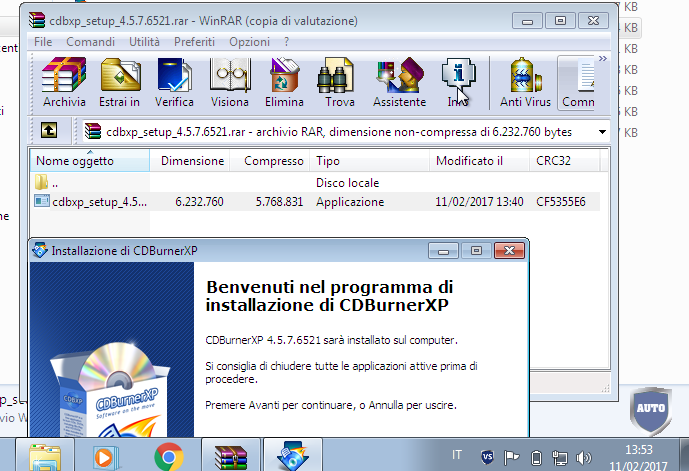Click the VS shield tray icon
This screenshot has height=471, width=689.
click(x=487, y=457)
